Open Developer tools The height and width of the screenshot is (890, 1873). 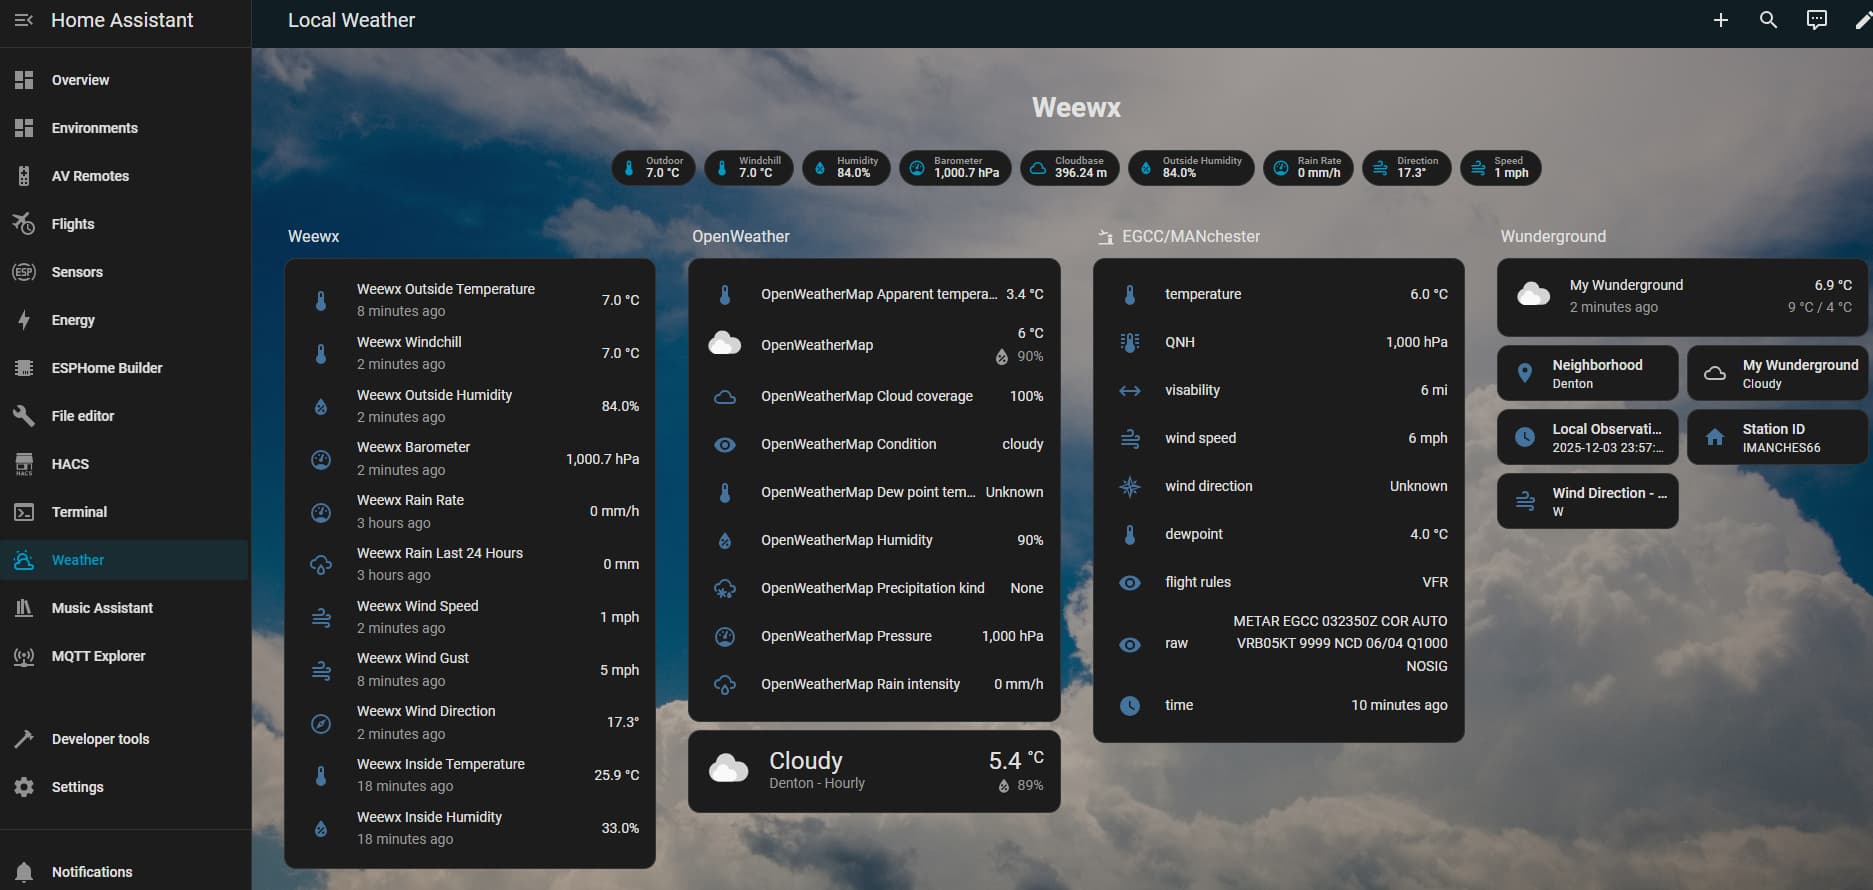pos(100,739)
